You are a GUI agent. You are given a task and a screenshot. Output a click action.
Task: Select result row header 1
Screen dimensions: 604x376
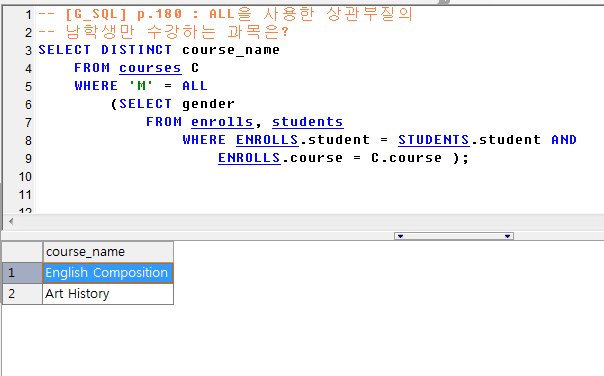click(22, 273)
